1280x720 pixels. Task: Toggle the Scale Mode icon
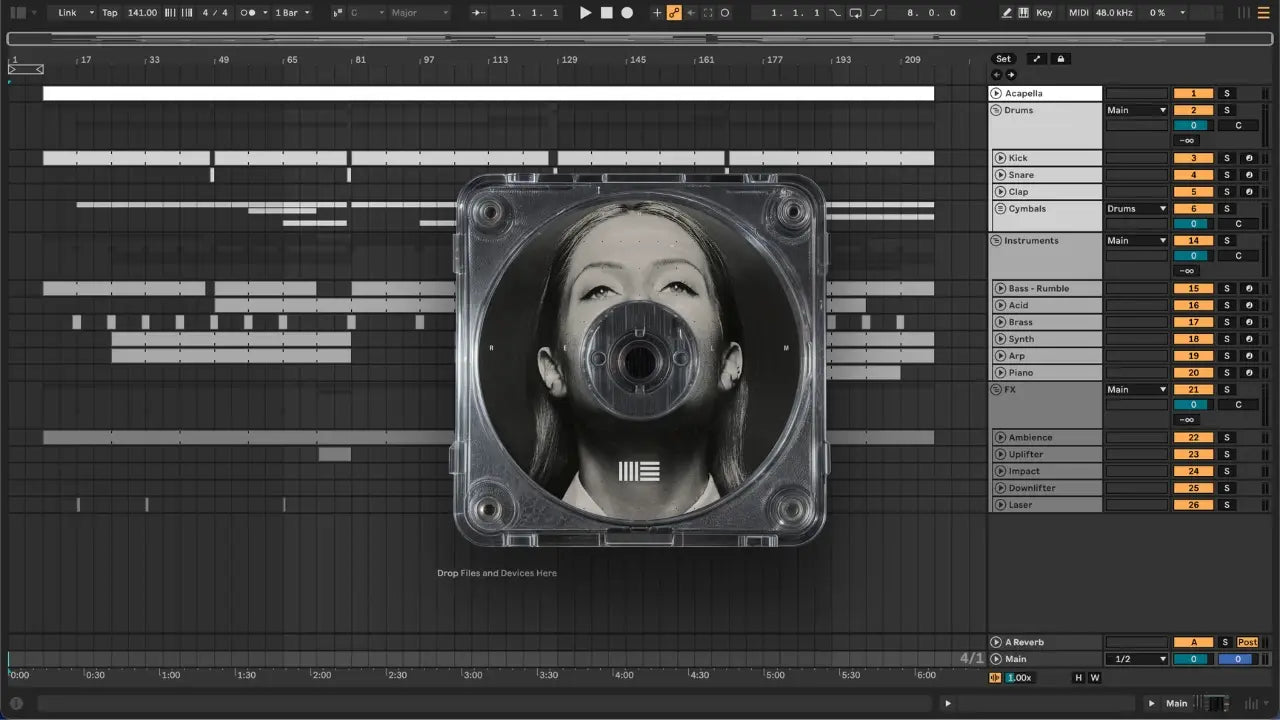pyautogui.click(x=337, y=13)
